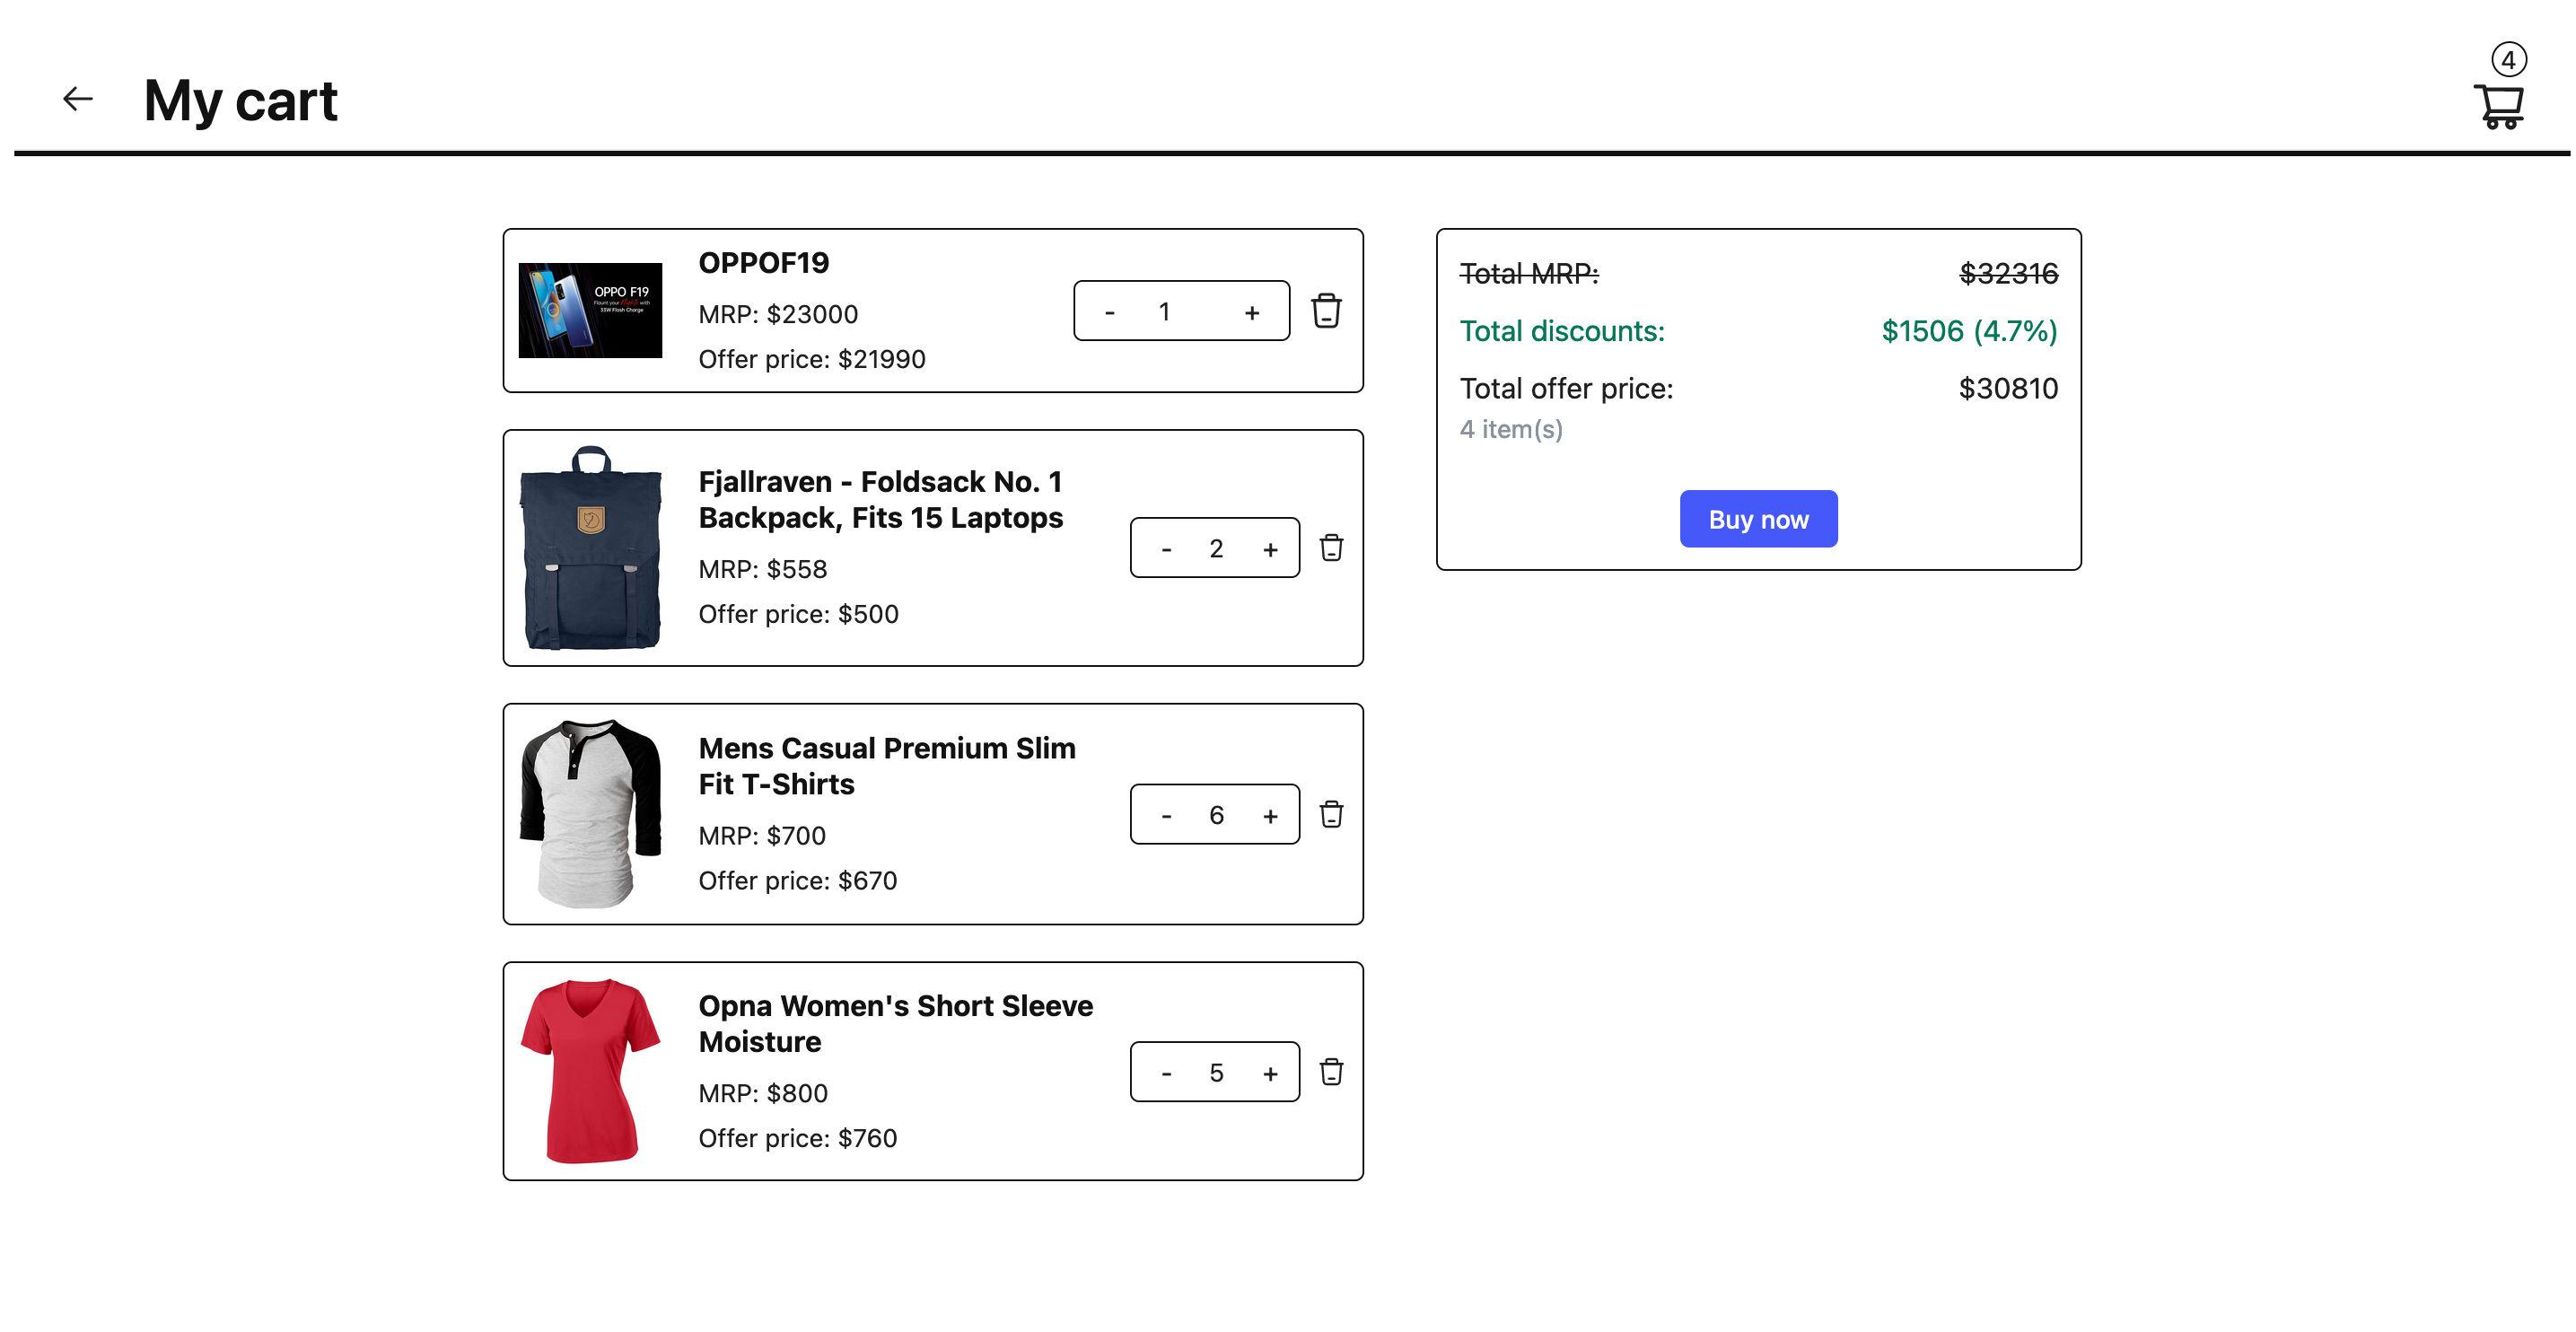
Task: Open the red Opna women's shirt image
Action: tap(590, 1071)
